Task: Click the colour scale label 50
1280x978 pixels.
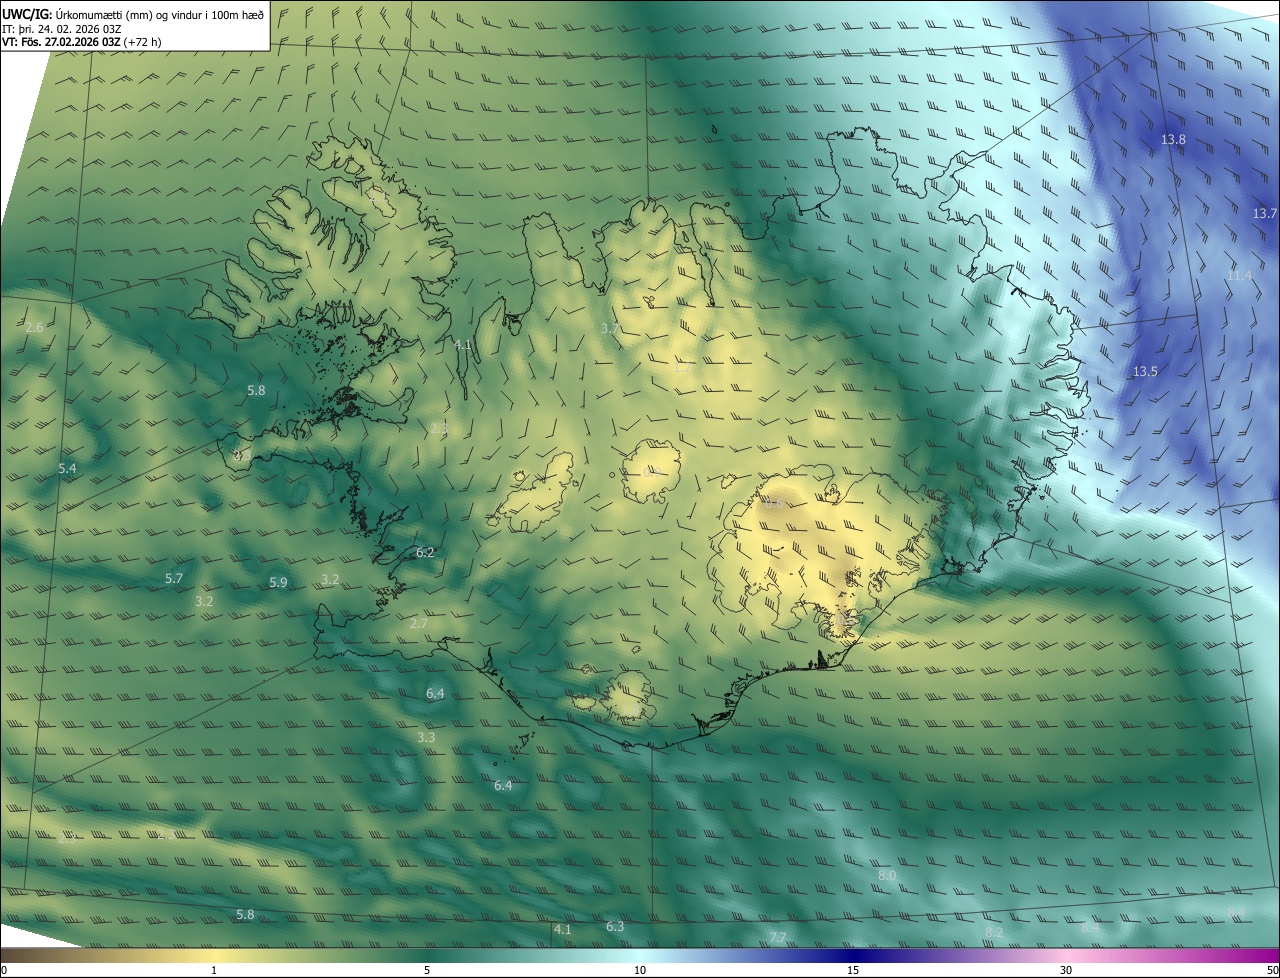Action: [x=1272, y=970]
